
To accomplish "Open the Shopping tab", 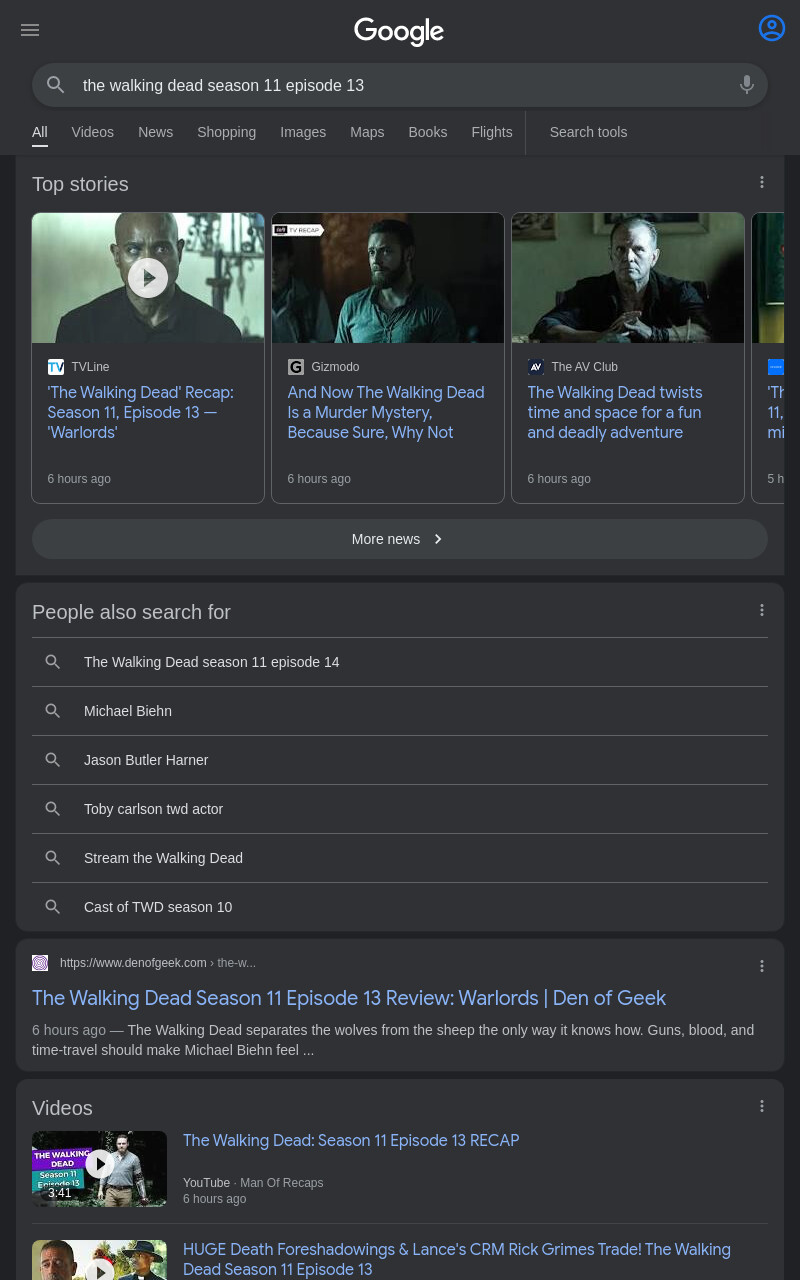I will (x=226, y=132).
